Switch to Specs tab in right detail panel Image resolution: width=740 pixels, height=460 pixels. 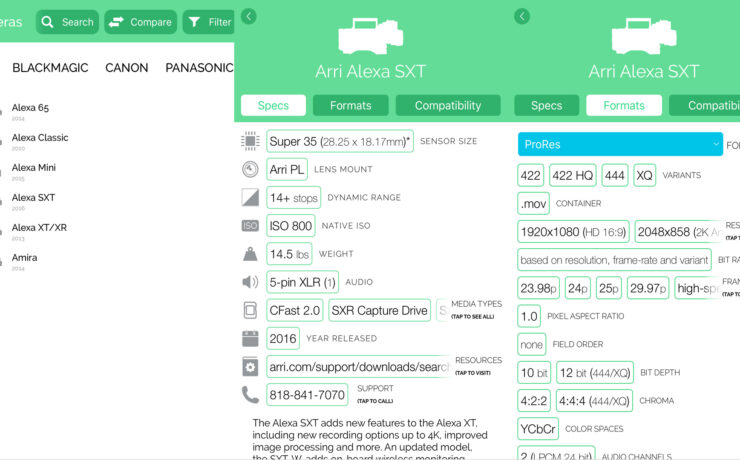pos(547,105)
